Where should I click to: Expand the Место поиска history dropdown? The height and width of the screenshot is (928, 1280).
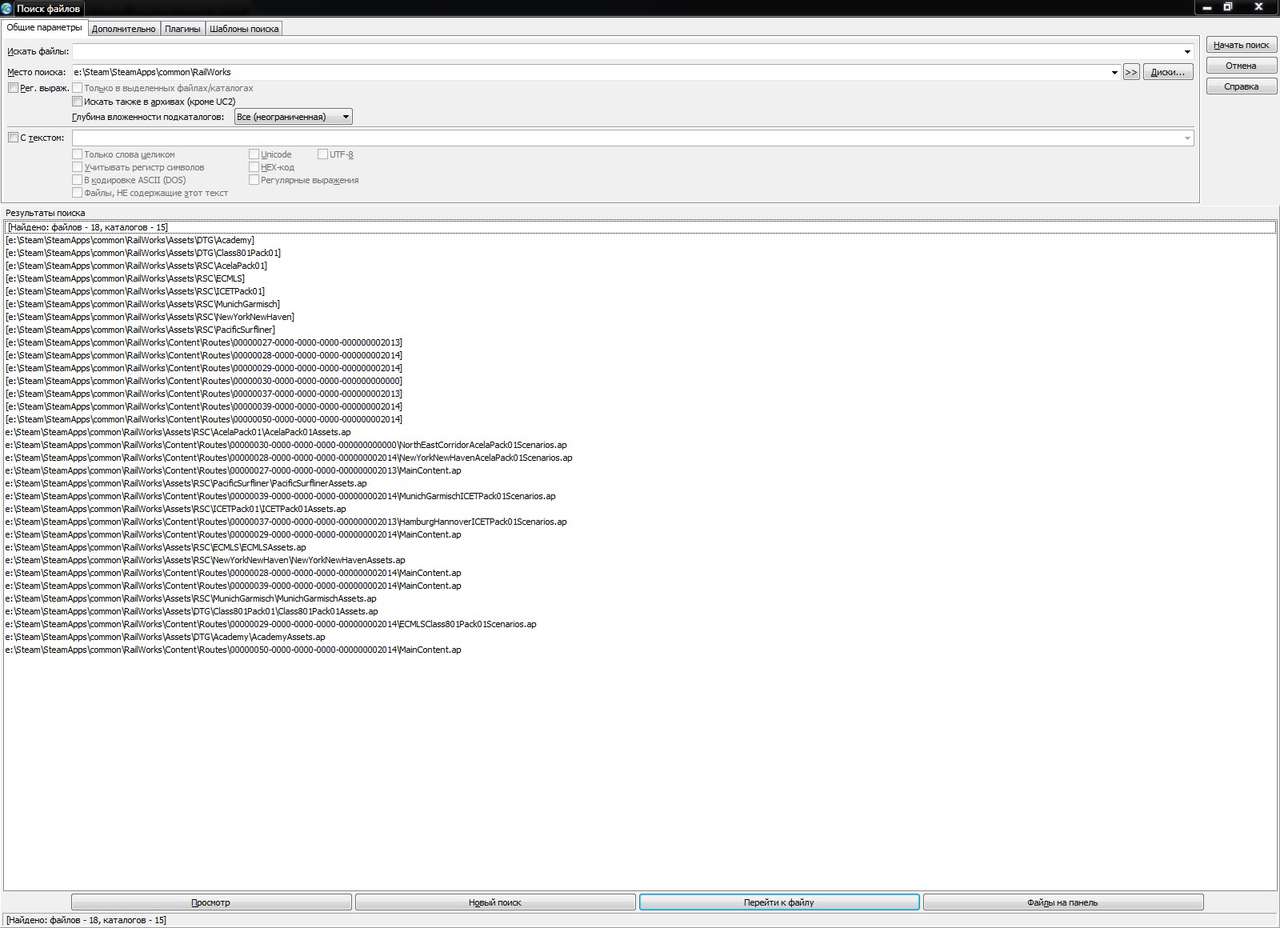pyautogui.click(x=1115, y=72)
